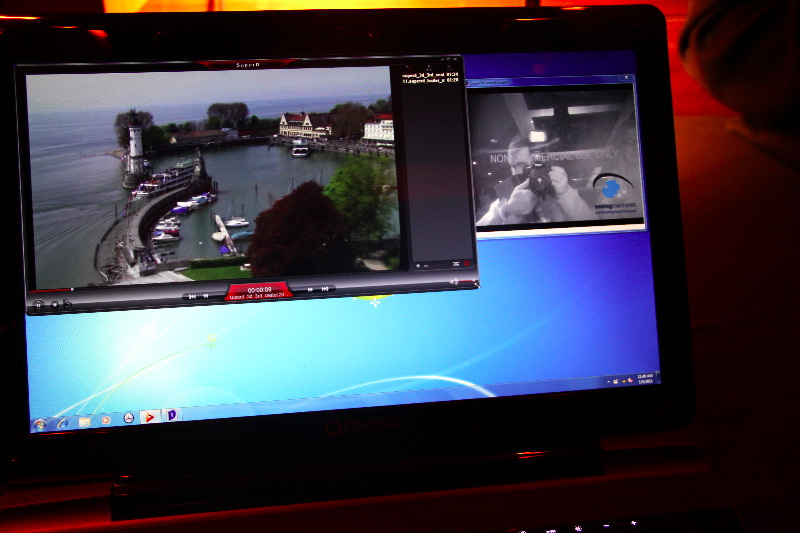Open the Windows Start menu

click(x=40, y=424)
